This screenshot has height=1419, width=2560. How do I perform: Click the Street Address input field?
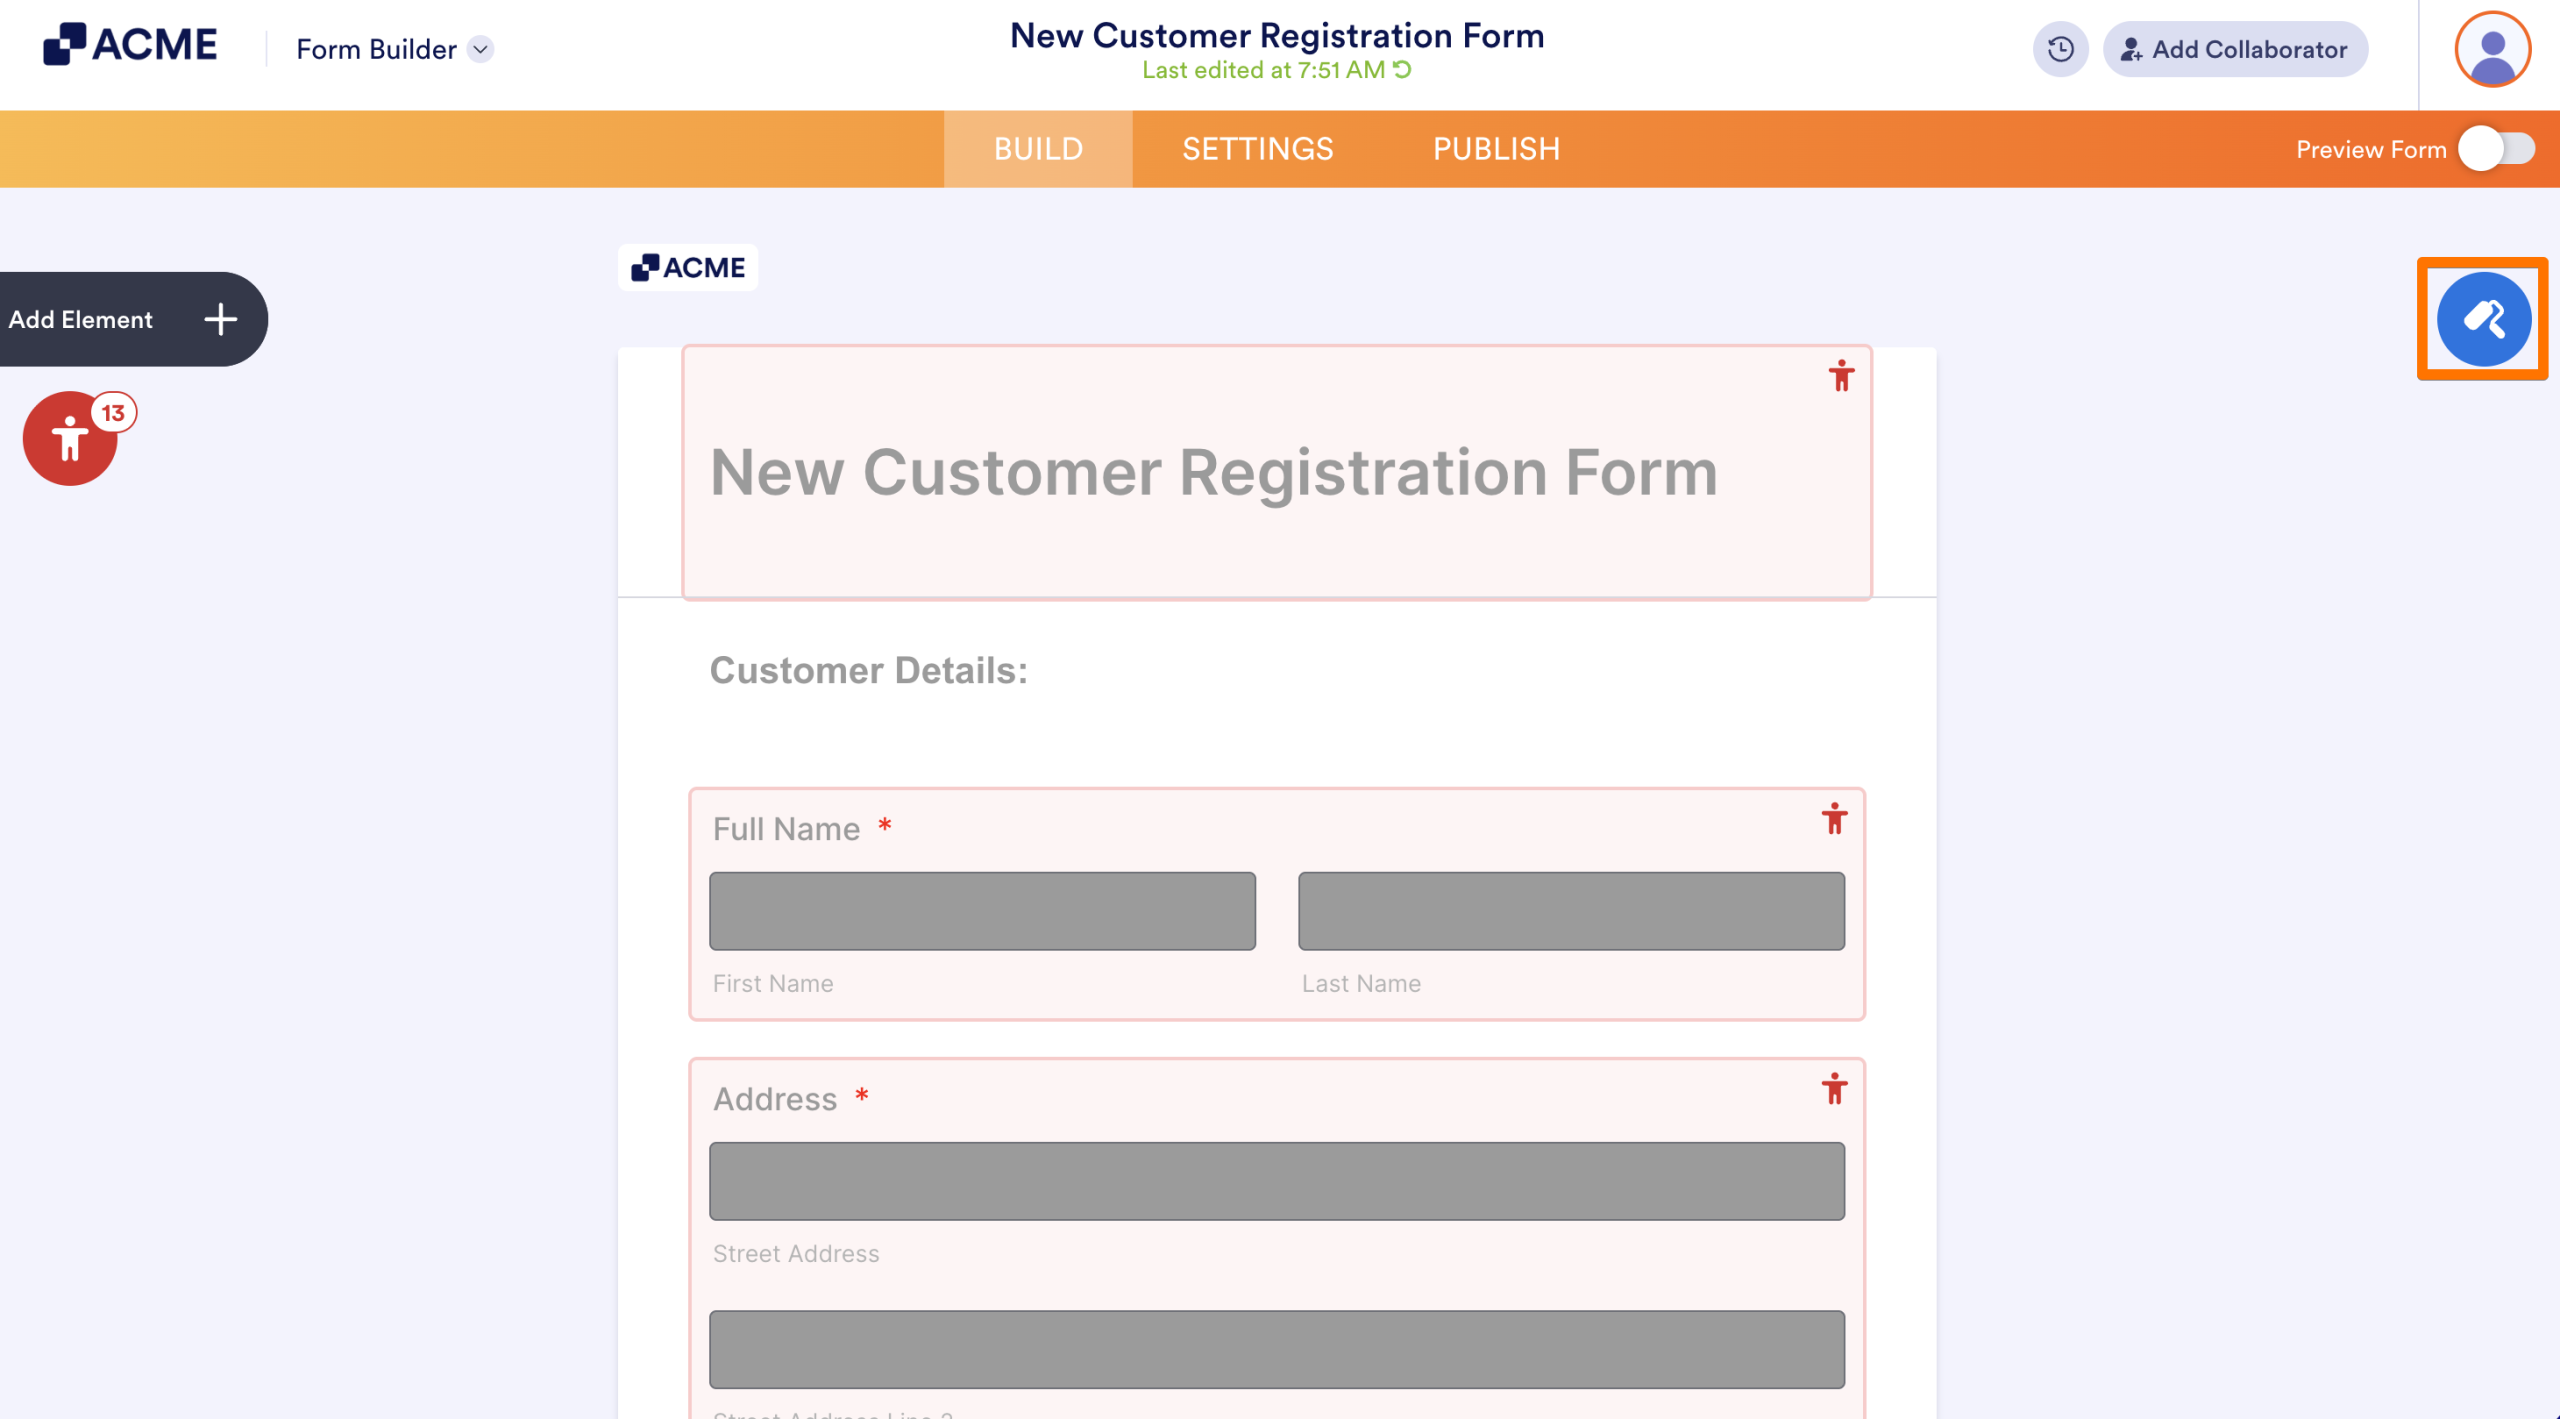1277,1181
